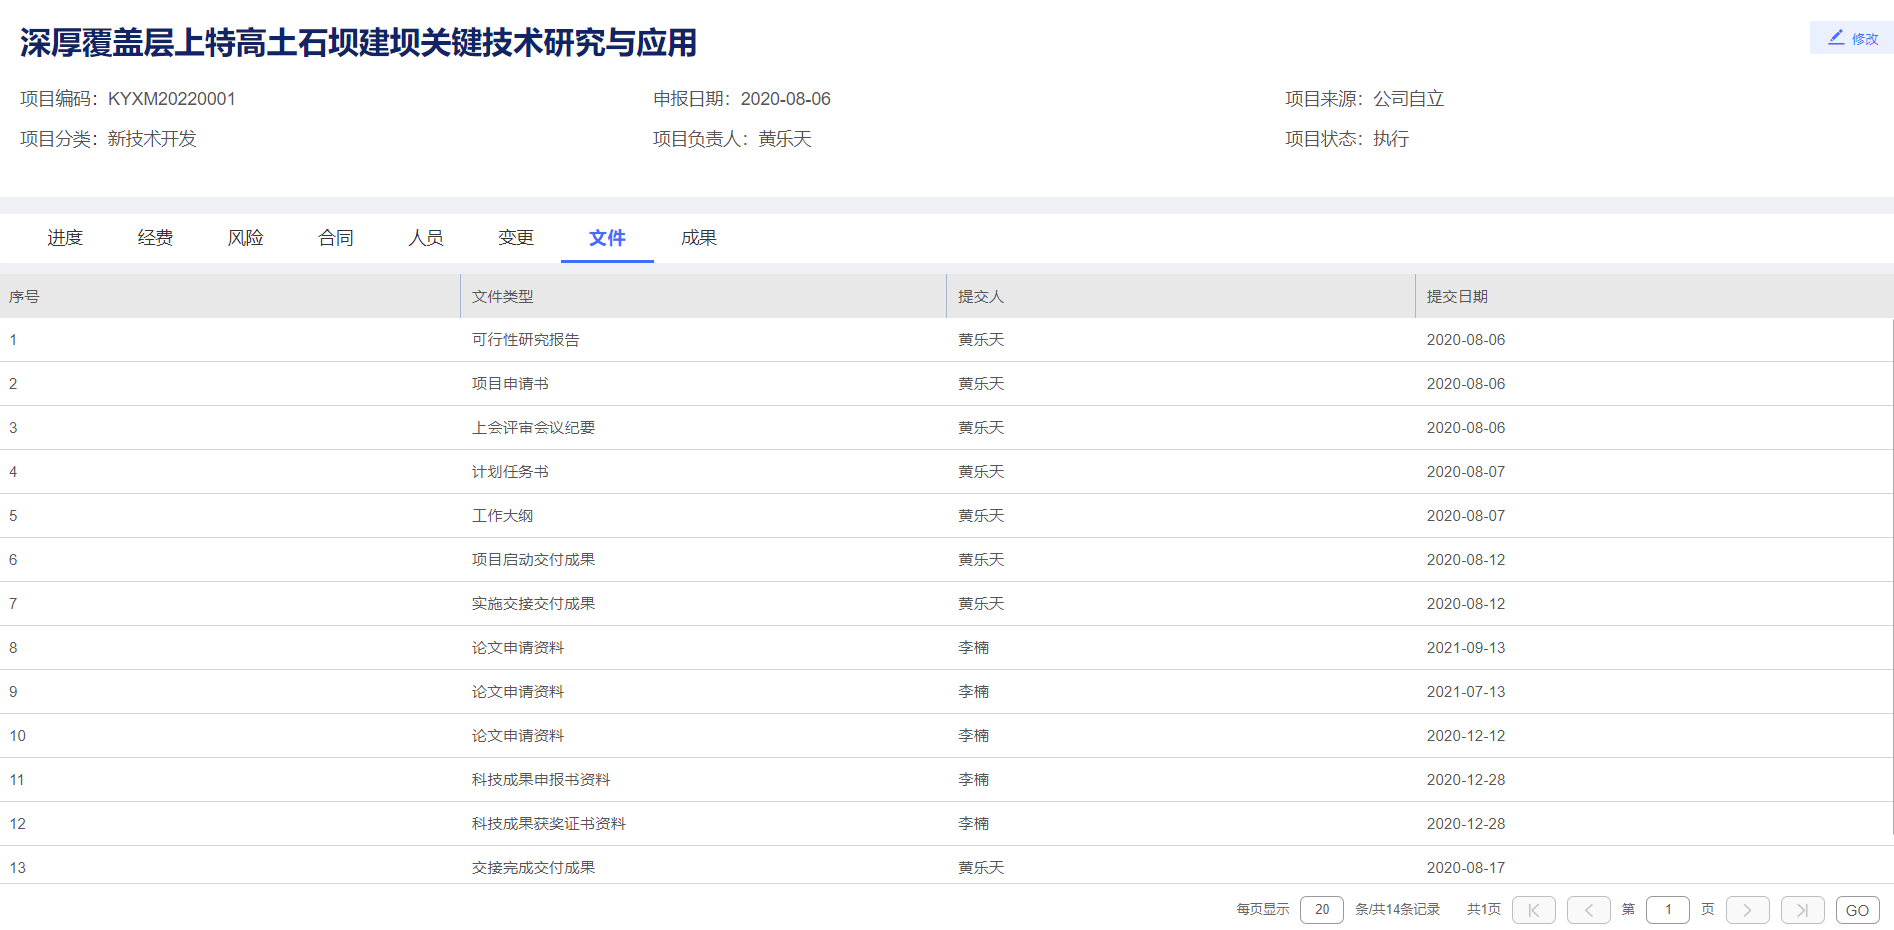
Task: Click date 2020-08-17 in row 13
Action: [x=1465, y=868]
